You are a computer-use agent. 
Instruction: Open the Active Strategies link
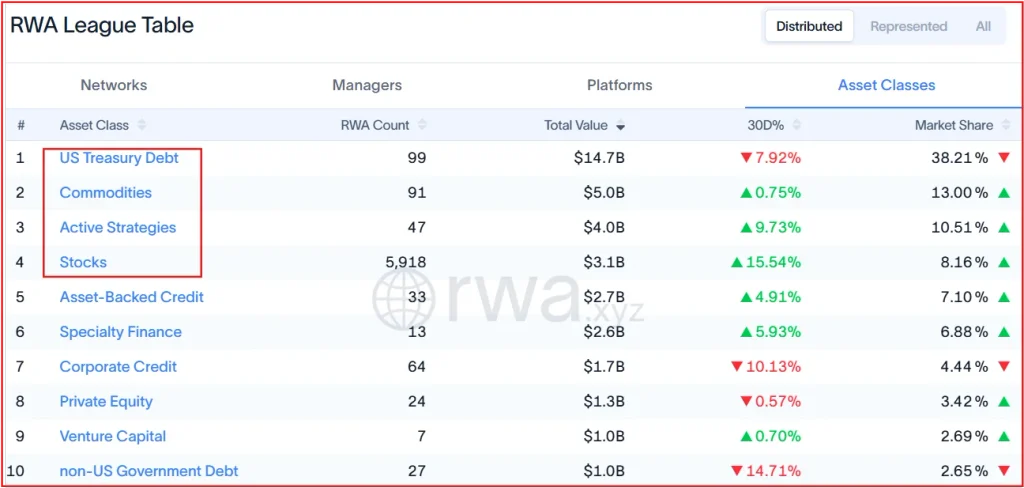[x=118, y=227]
